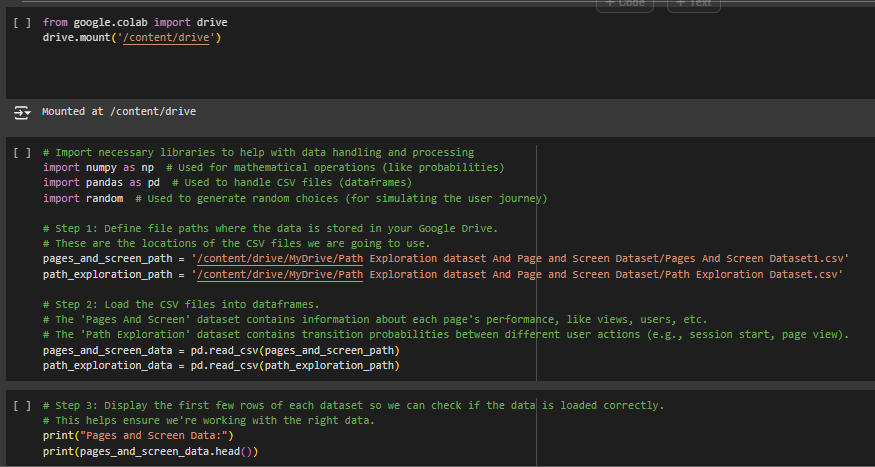Run the drive.mount cell

coord(22,23)
